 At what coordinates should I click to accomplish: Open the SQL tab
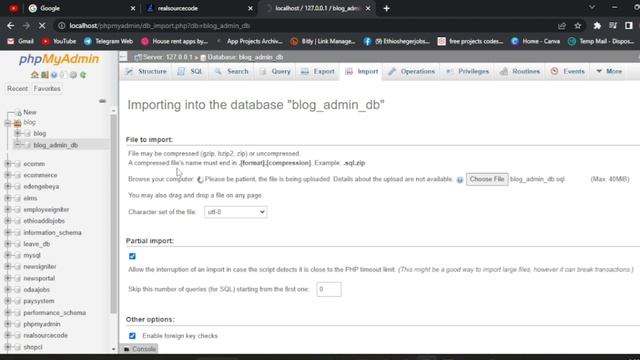point(190,71)
